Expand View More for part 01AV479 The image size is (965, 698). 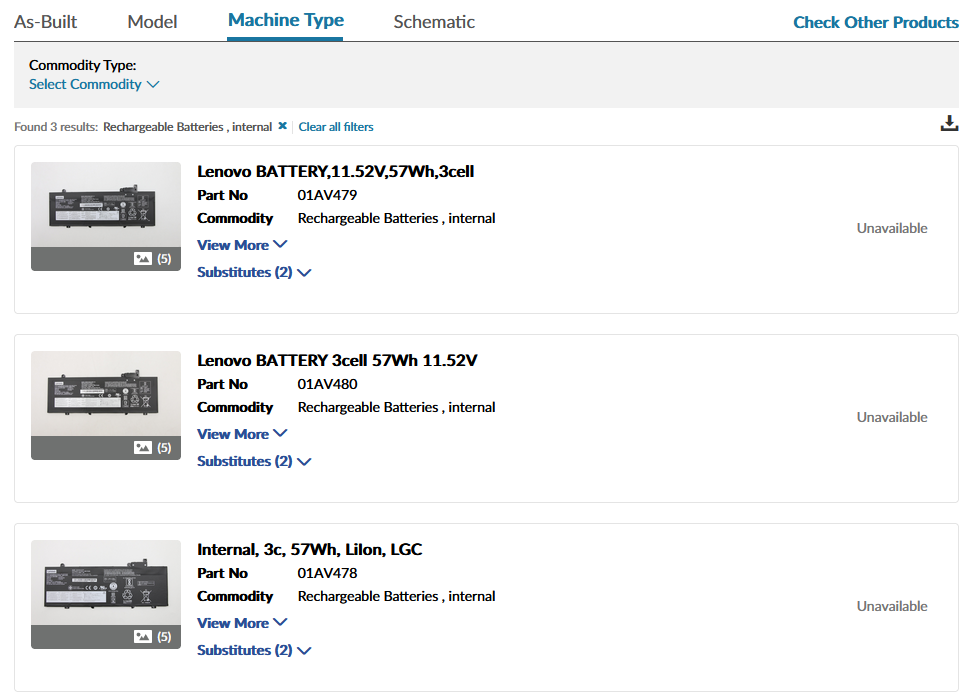pos(241,245)
